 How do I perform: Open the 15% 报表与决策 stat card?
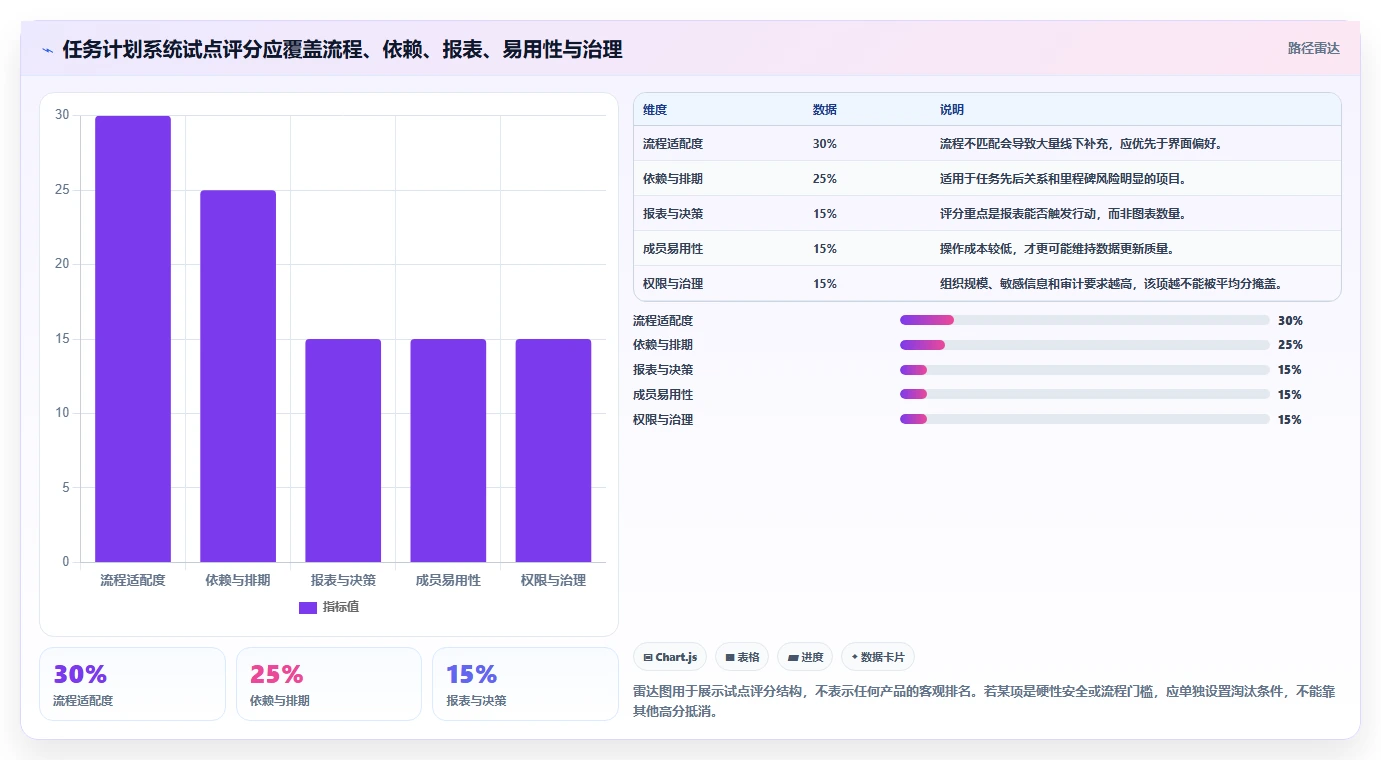(525, 684)
